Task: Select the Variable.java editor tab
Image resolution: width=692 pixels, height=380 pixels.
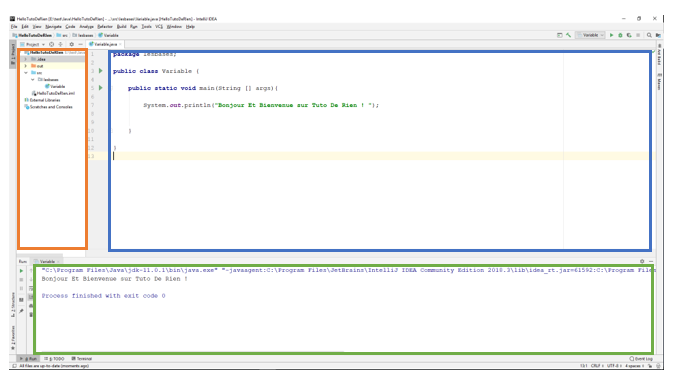Action: pos(104,45)
